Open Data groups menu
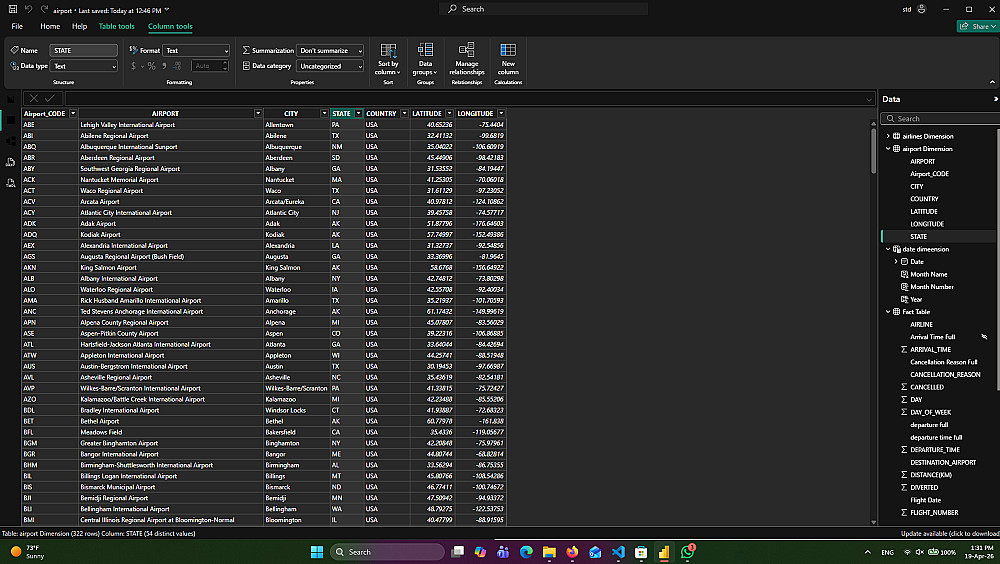The image size is (1000, 564). pos(425,59)
